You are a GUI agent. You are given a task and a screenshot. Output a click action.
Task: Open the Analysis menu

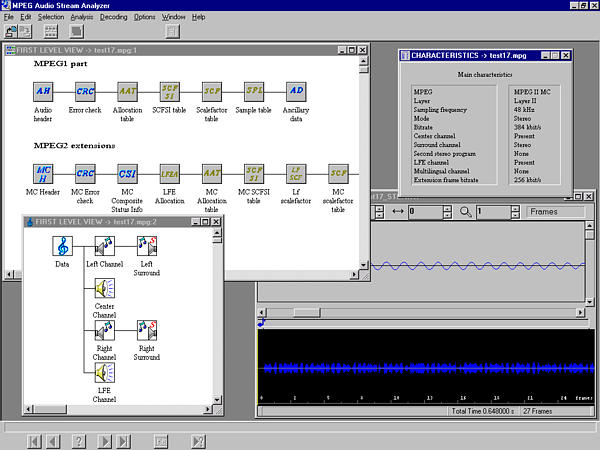[82, 17]
